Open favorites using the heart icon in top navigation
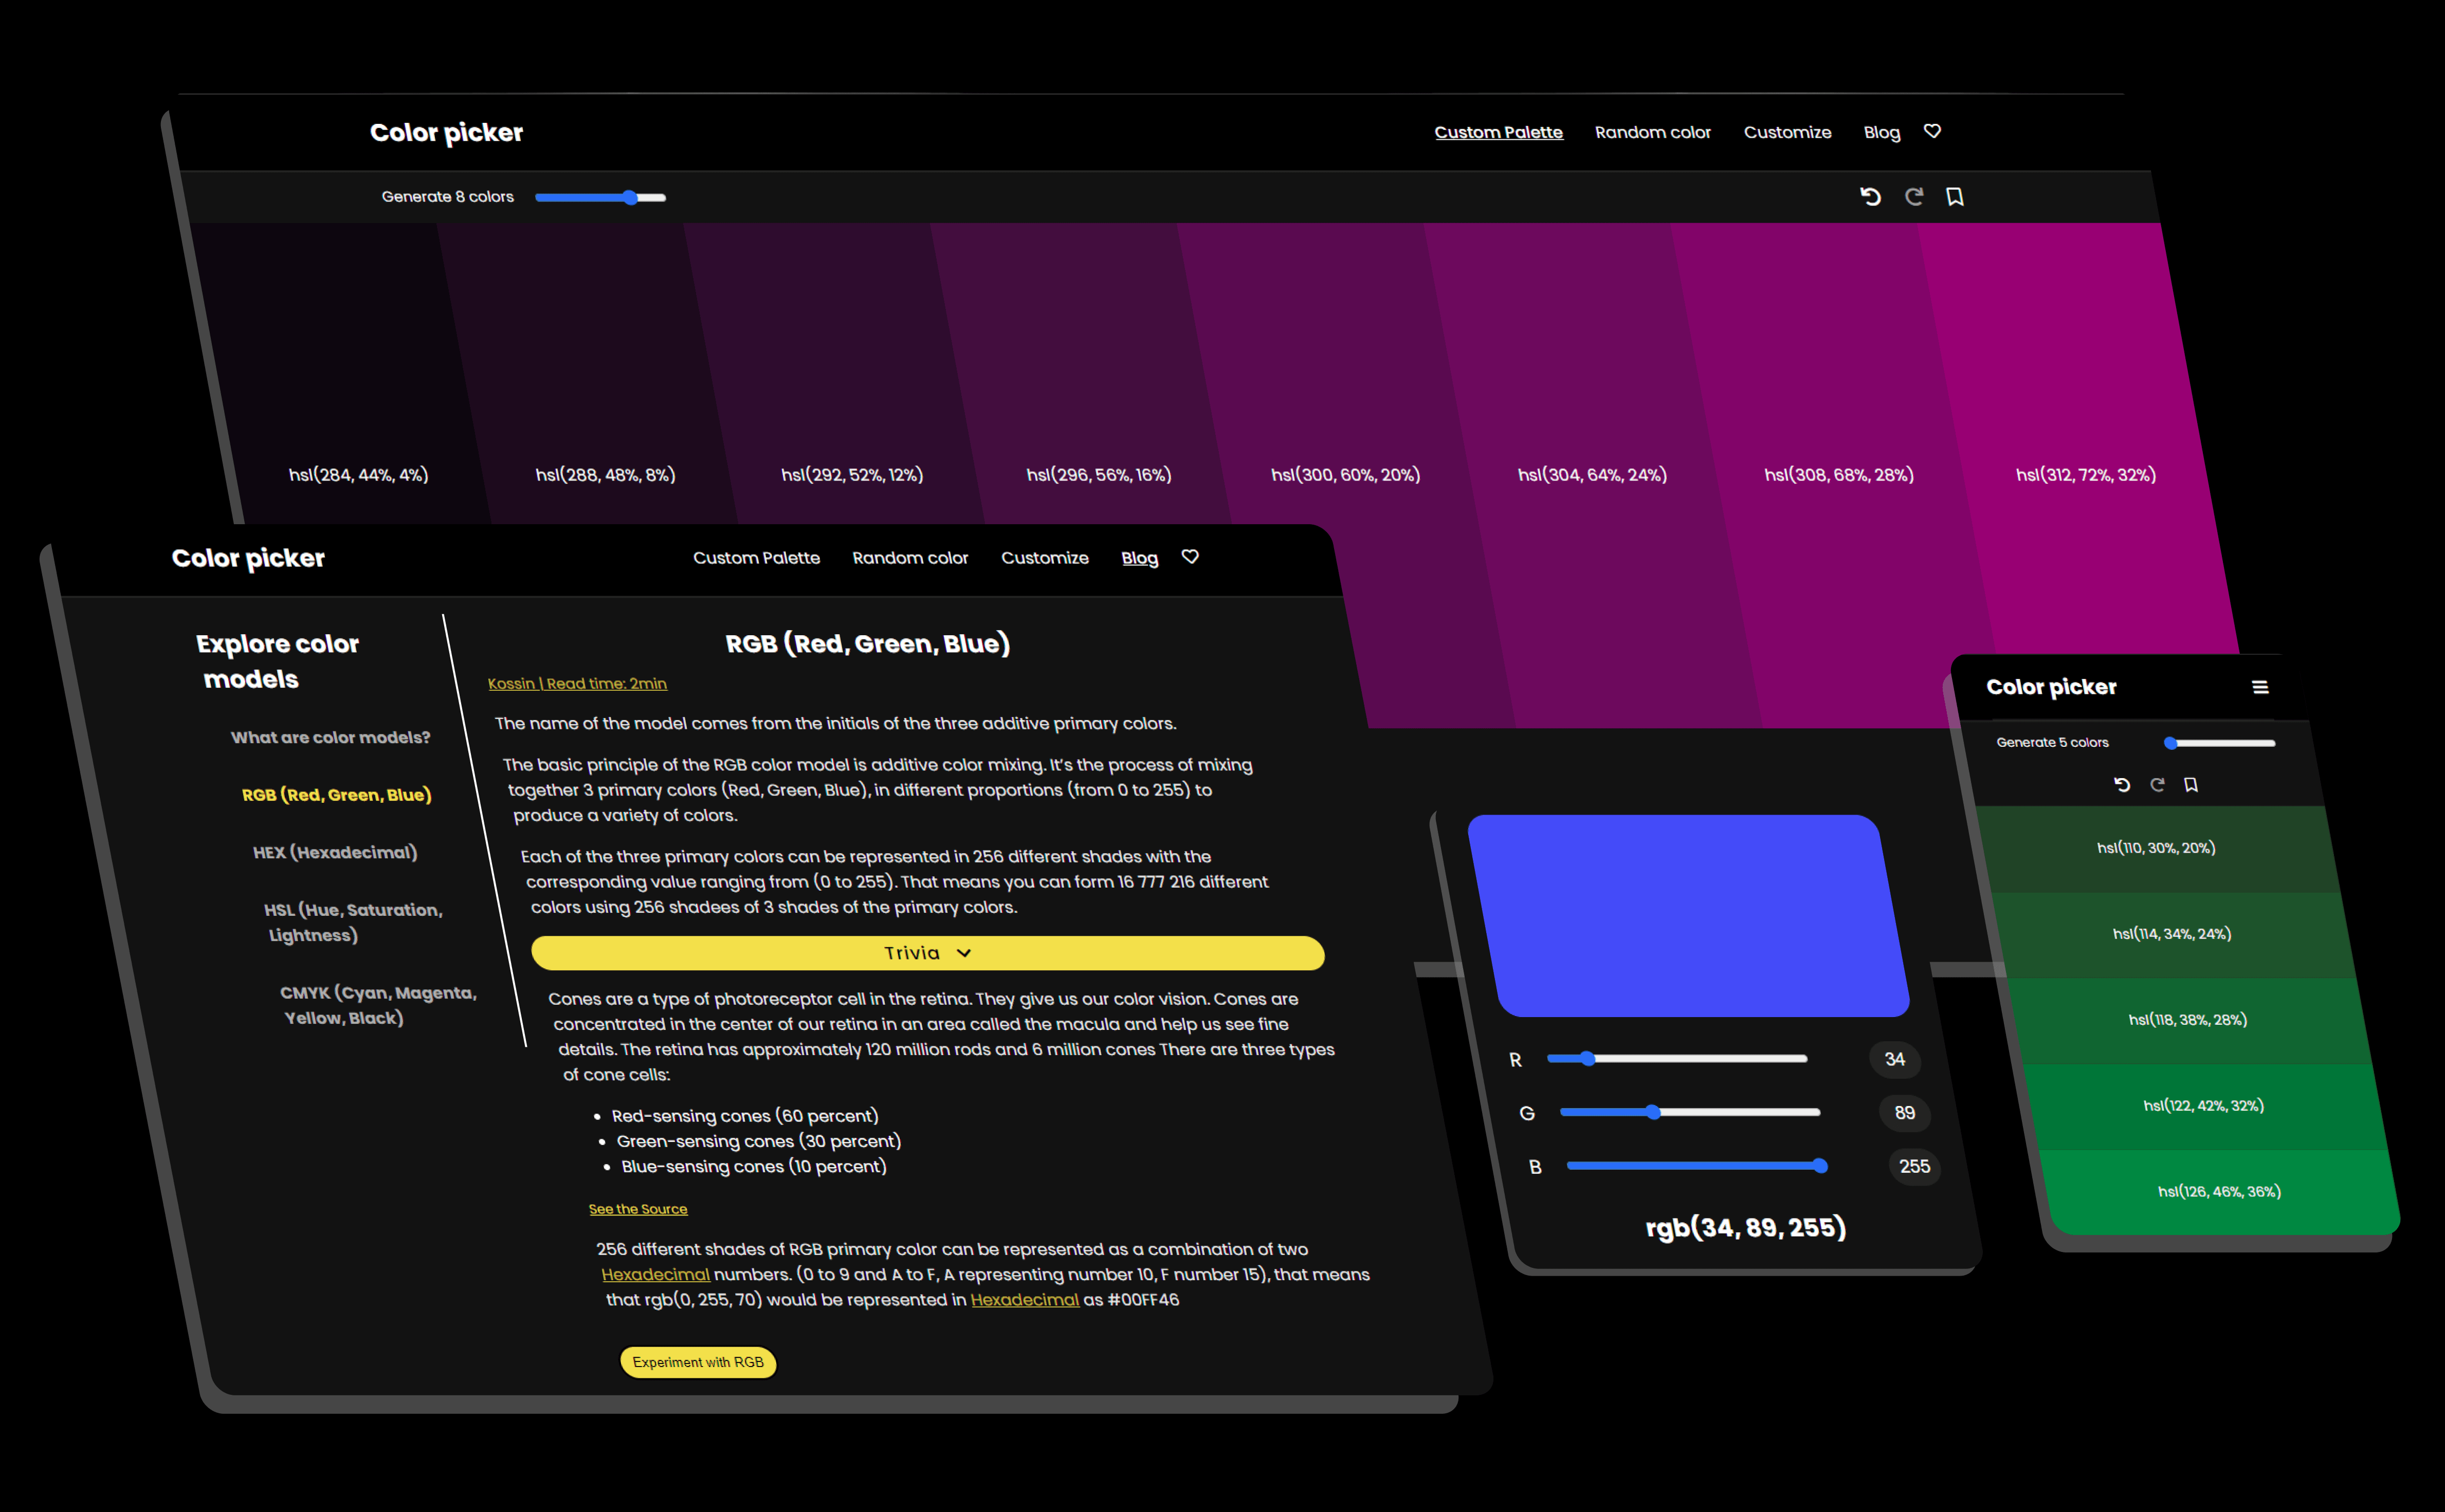 click(1932, 131)
